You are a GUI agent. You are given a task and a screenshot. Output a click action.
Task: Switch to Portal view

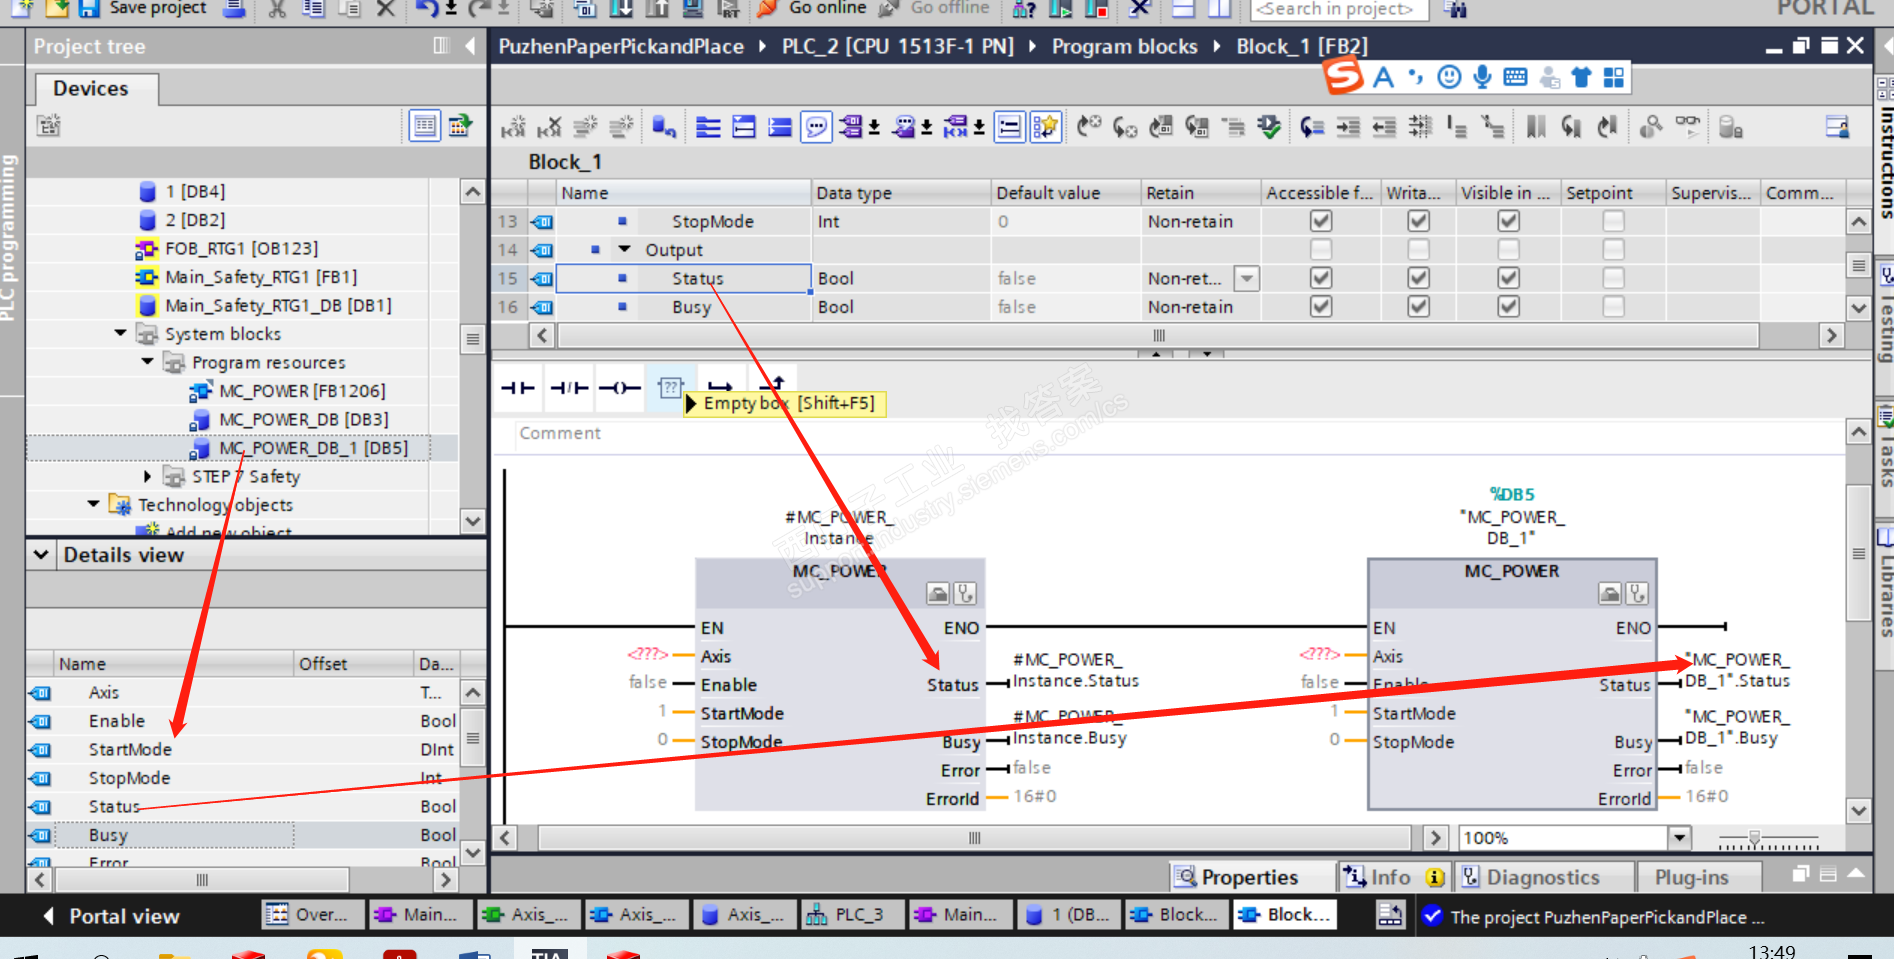pyautogui.click(x=113, y=916)
